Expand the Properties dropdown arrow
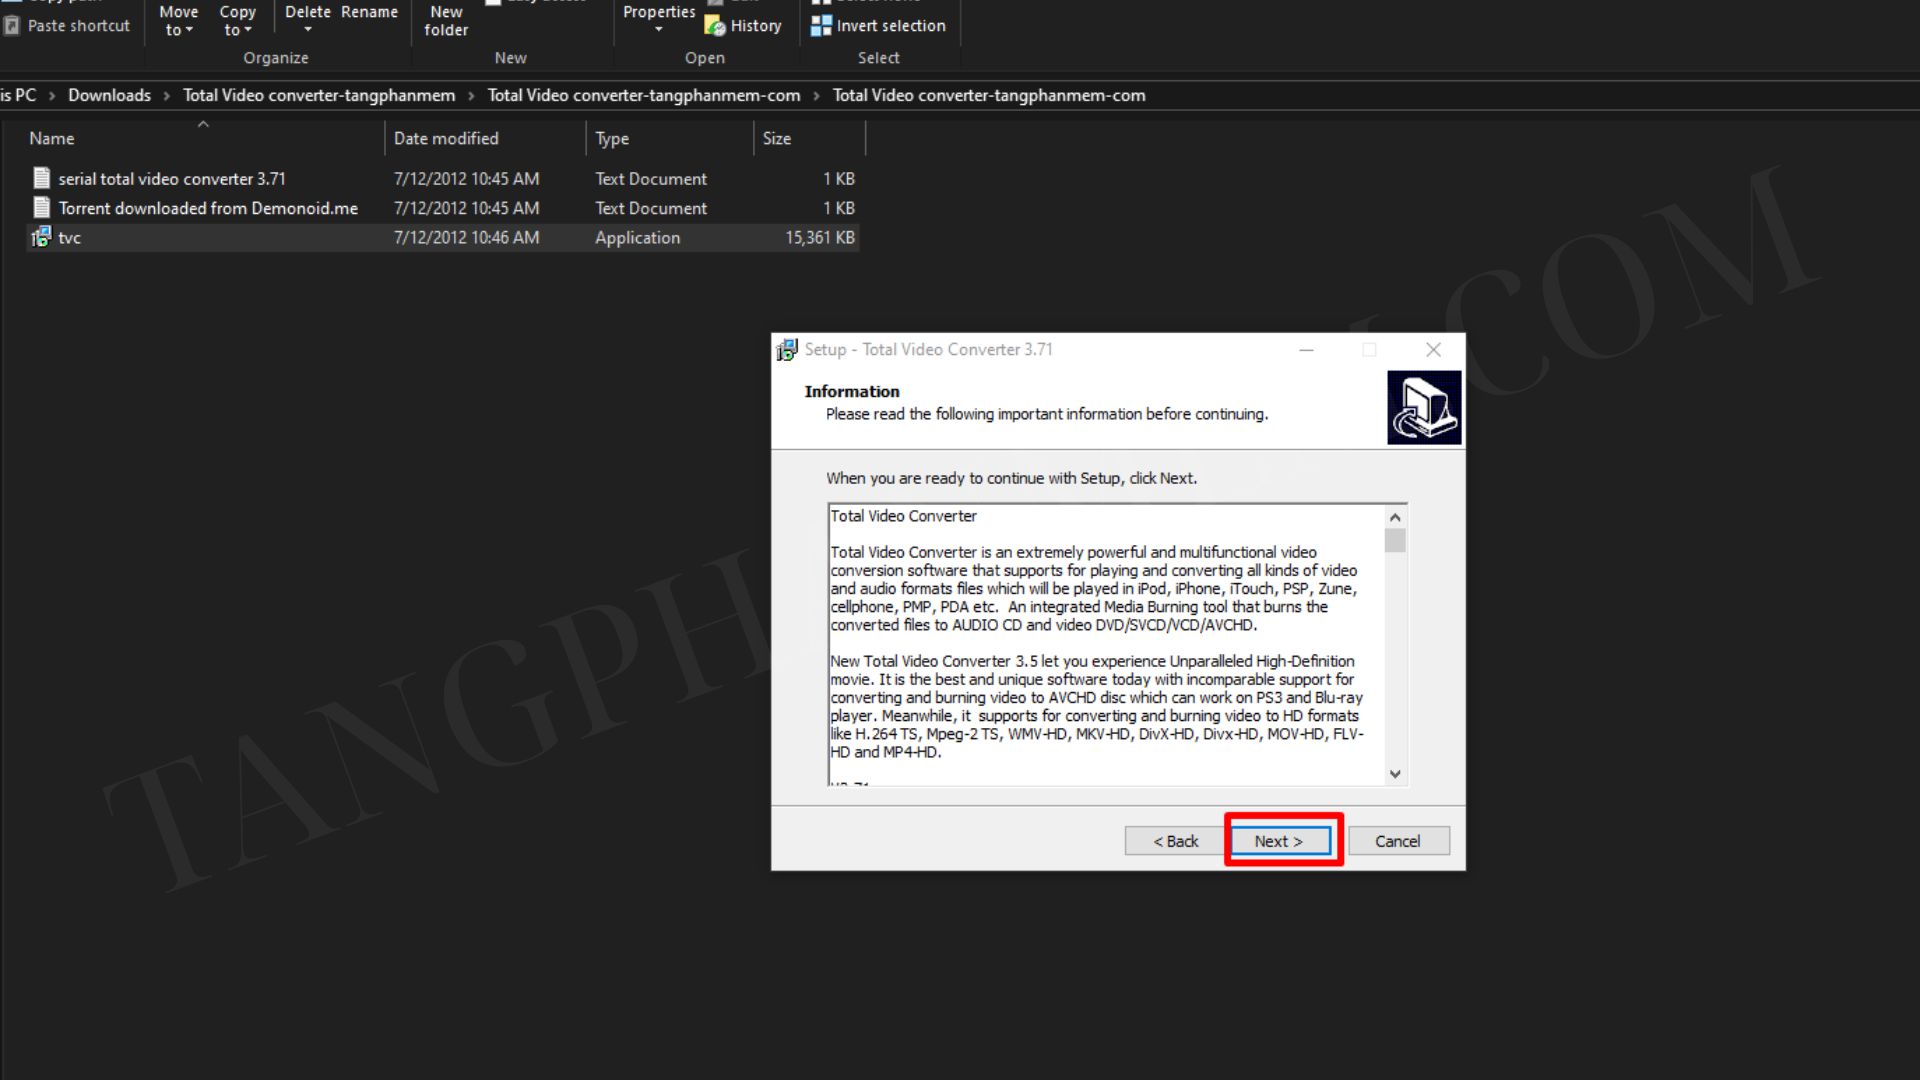Image resolution: width=1920 pixels, height=1080 pixels. pyautogui.click(x=658, y=30)
